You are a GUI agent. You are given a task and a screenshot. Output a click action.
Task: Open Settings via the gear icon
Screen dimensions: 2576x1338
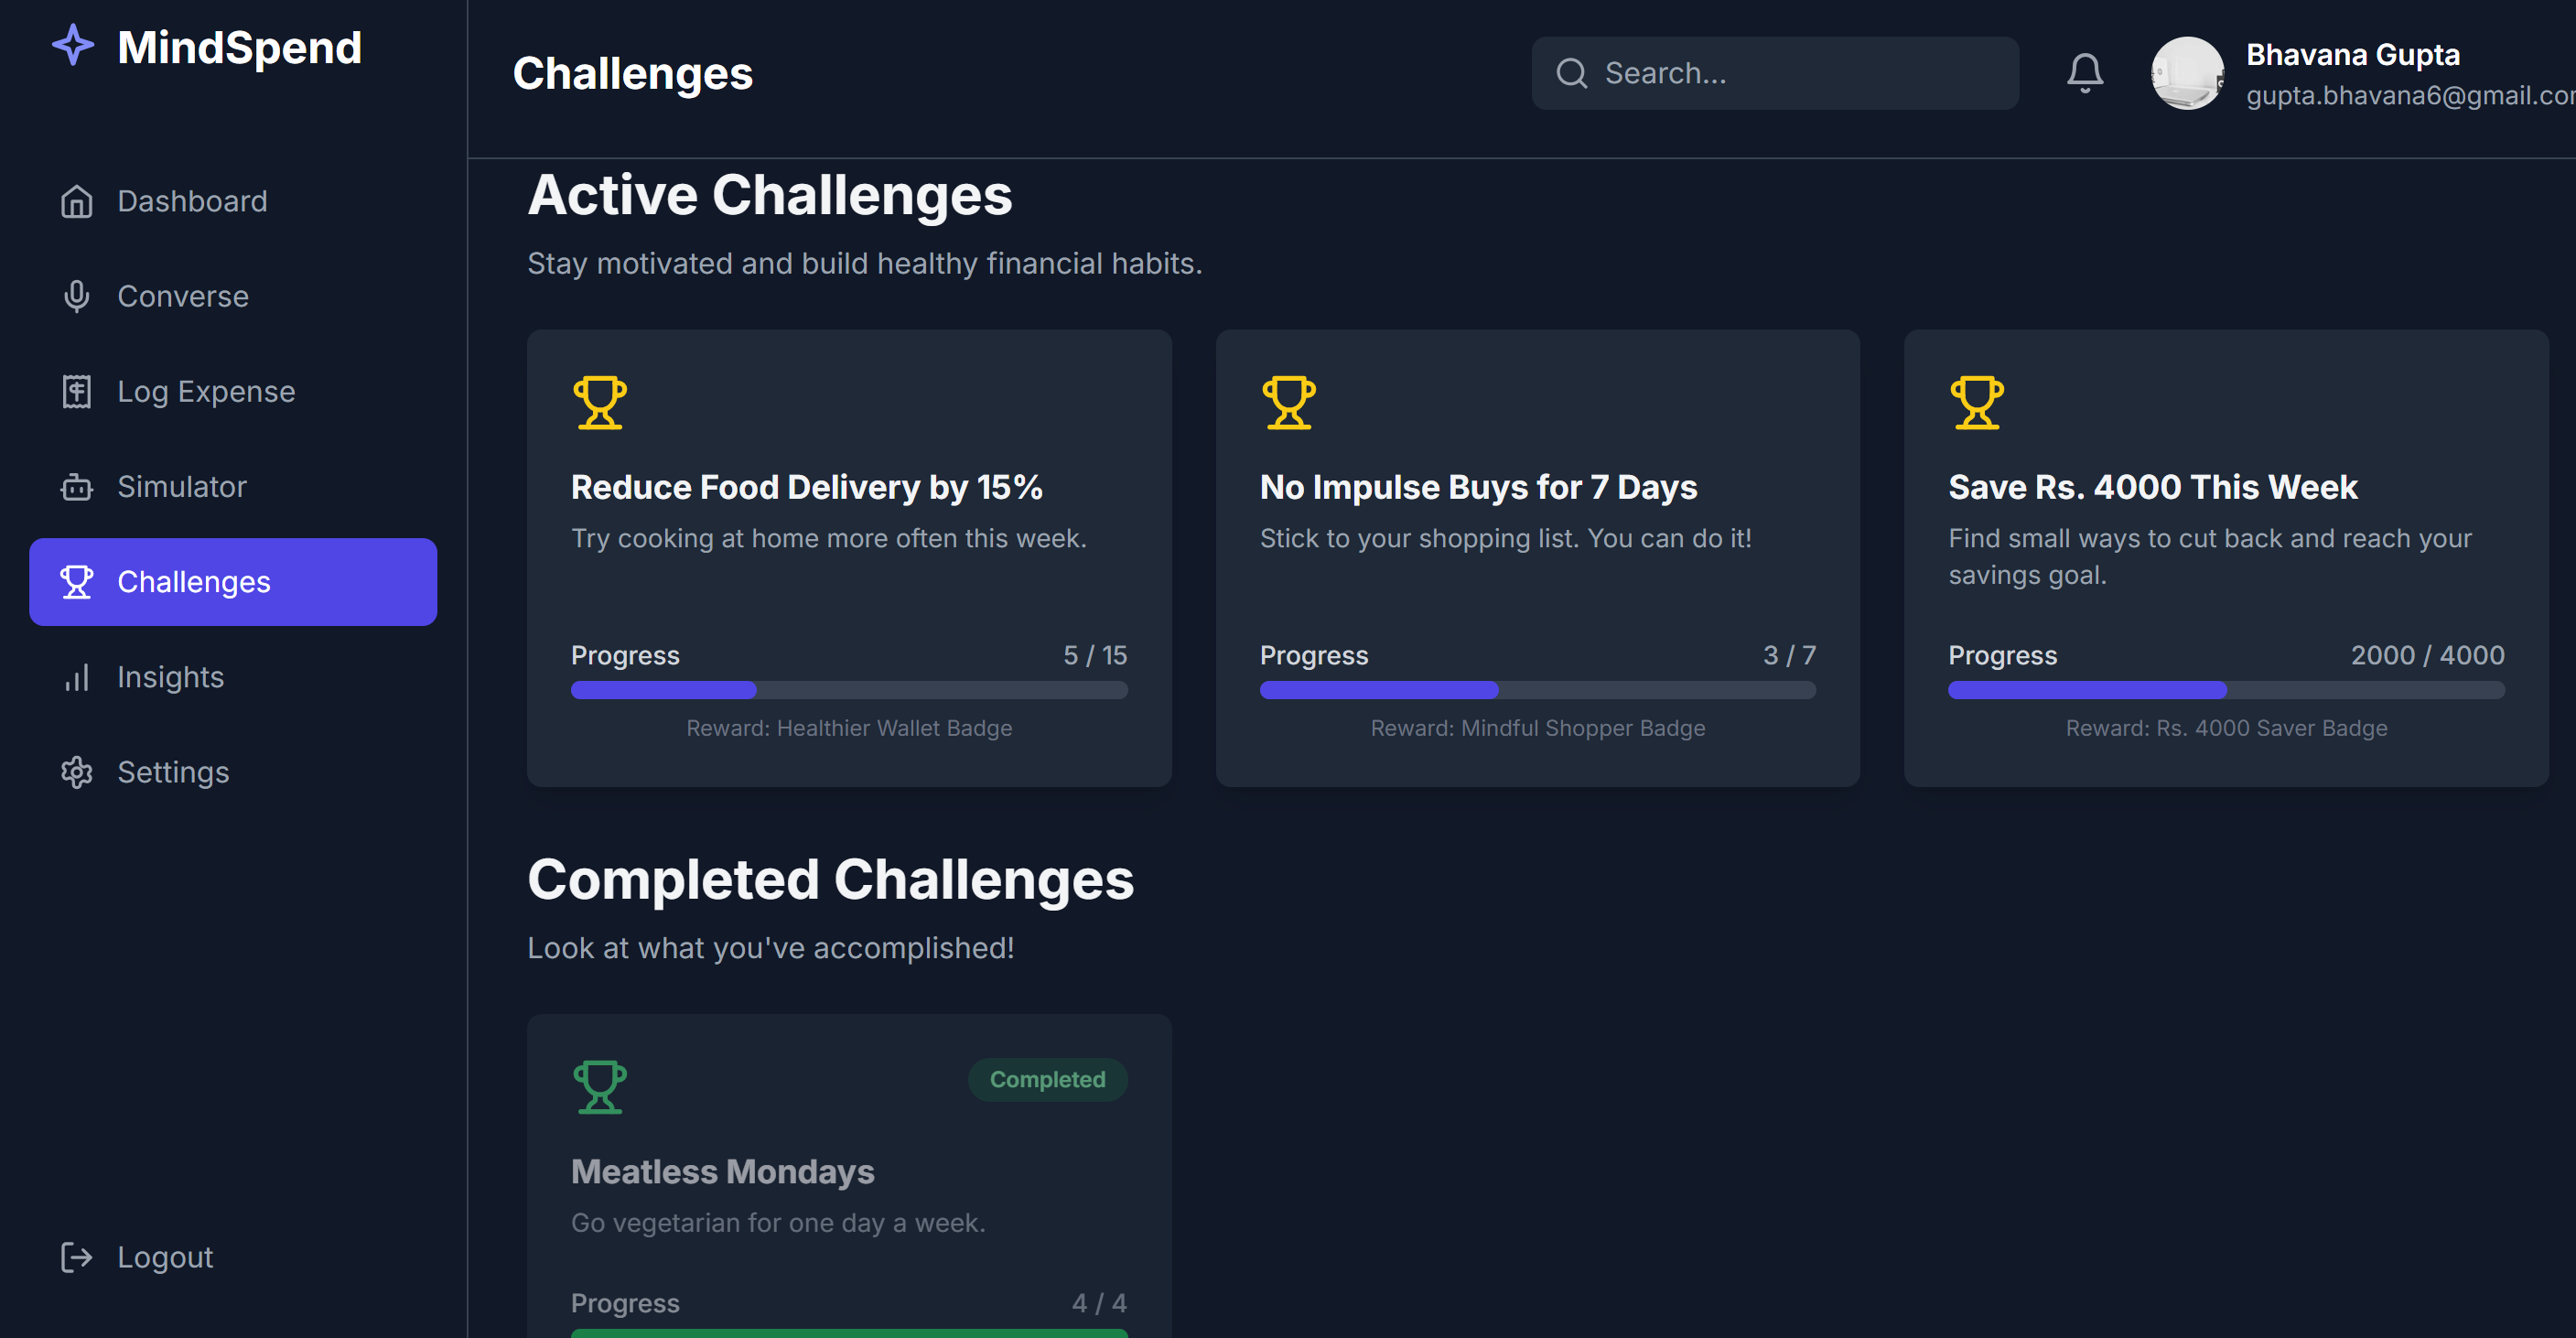coord(77,771)
